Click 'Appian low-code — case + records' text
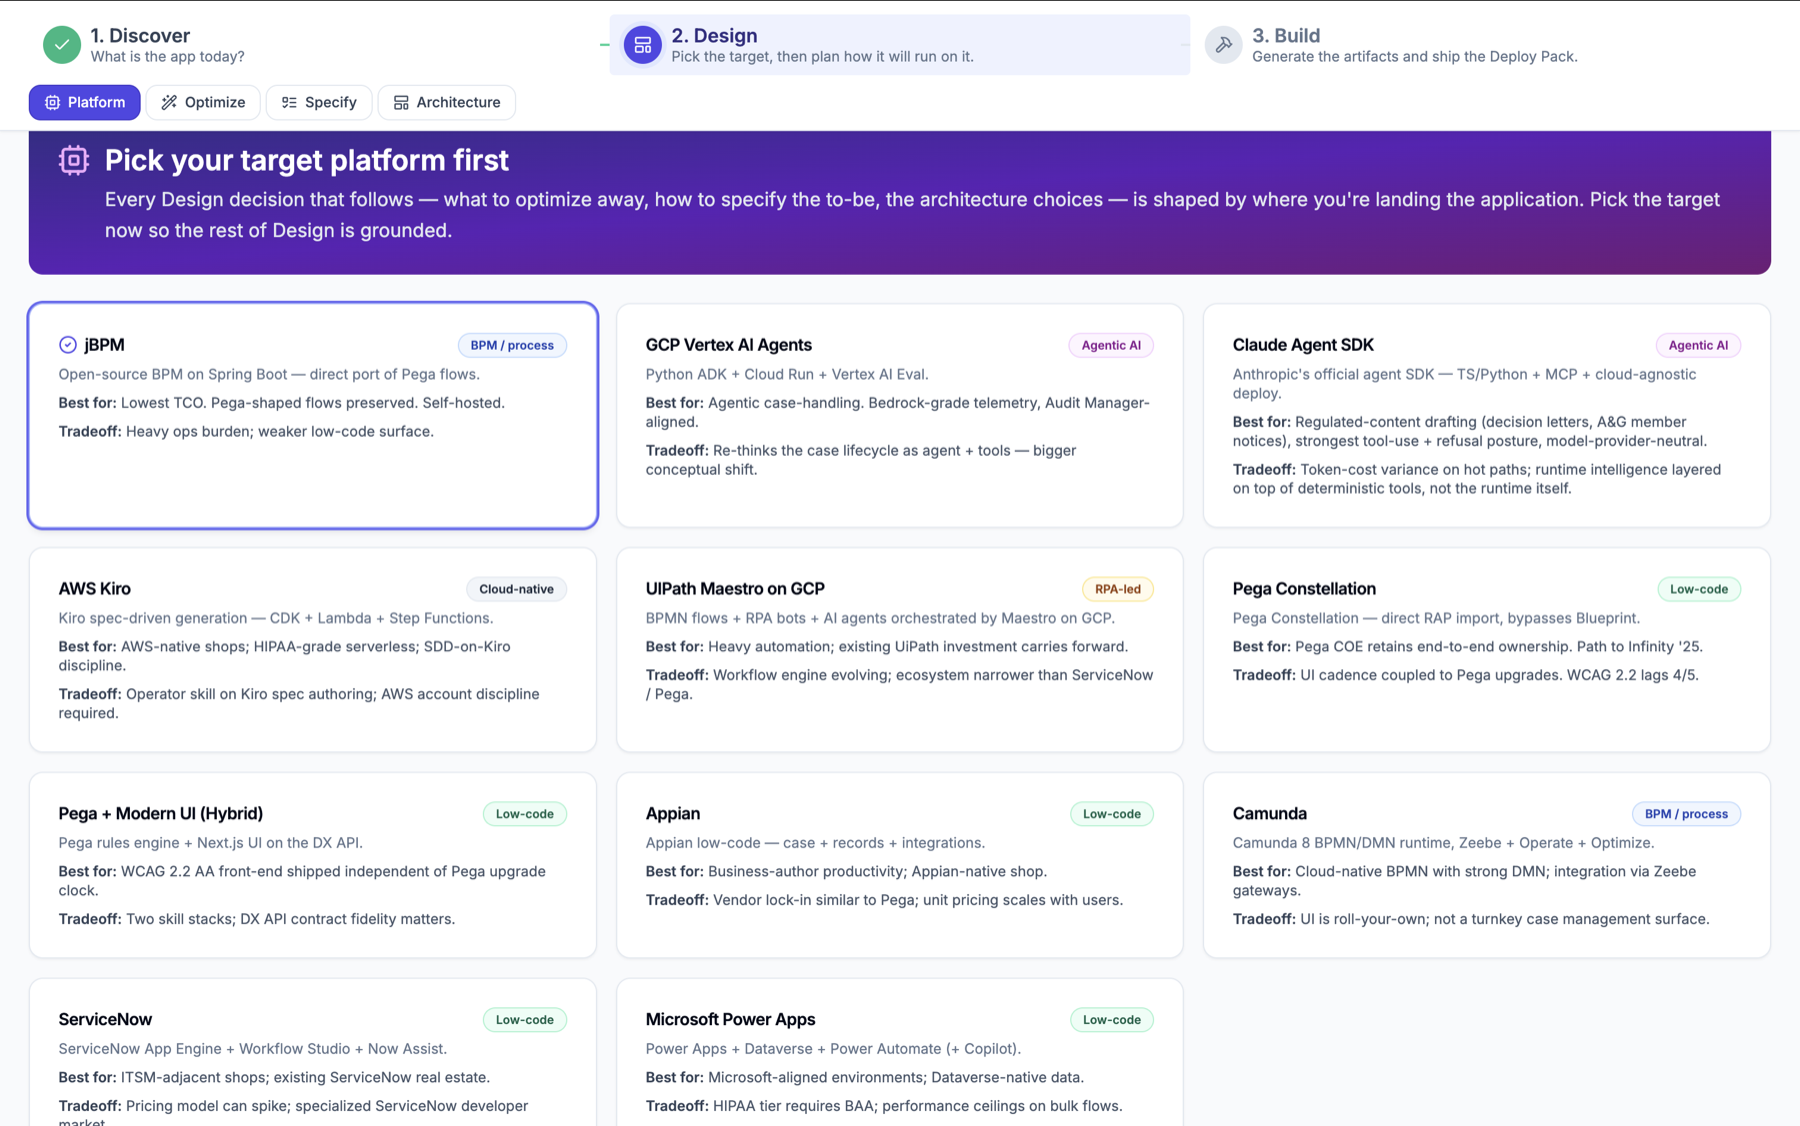Screen dimensions: 1800x1126 coord(815,843)
